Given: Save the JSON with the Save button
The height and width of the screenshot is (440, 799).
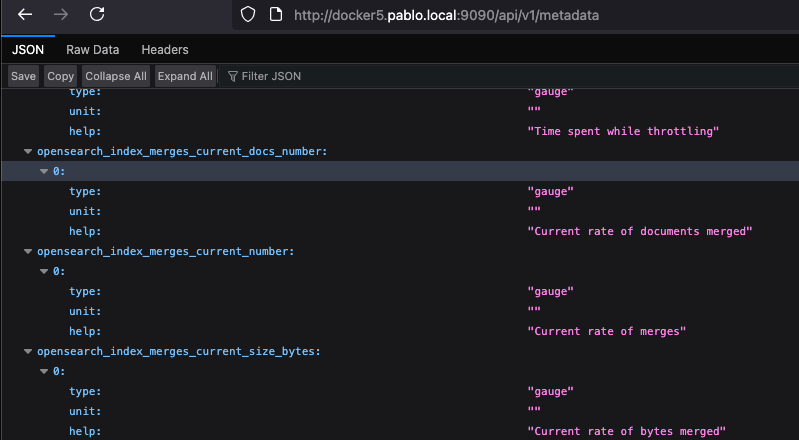Looking at the screenshot, I should pos(23,76).
